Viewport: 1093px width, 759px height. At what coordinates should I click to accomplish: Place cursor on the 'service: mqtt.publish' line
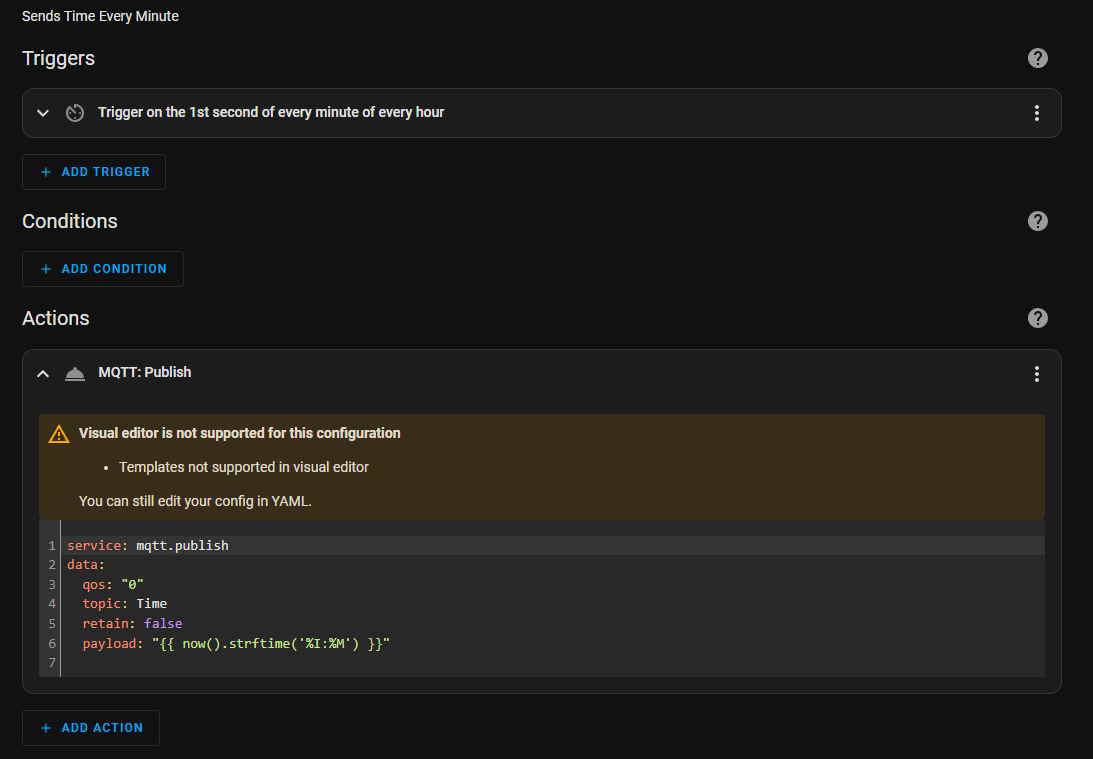148,546
